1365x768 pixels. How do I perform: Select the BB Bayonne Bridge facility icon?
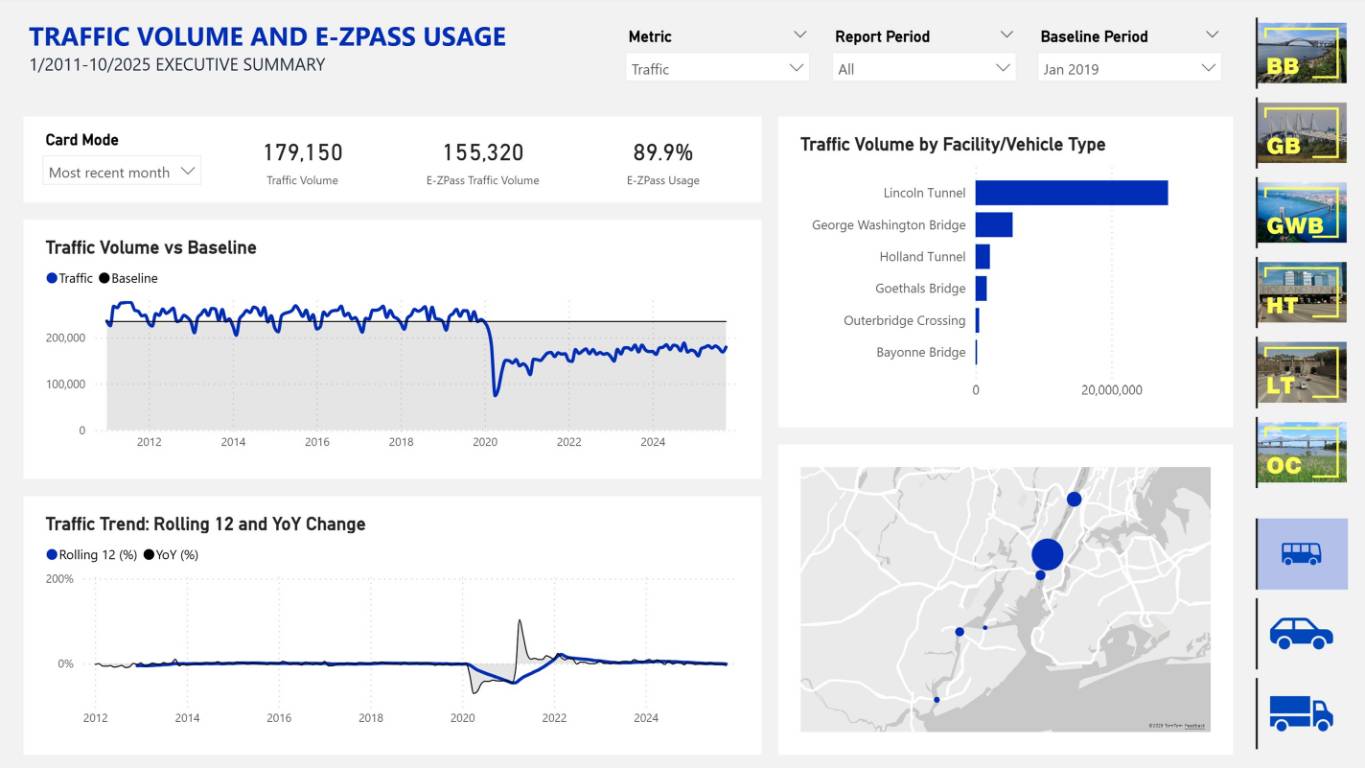(x=1301, y=53)
